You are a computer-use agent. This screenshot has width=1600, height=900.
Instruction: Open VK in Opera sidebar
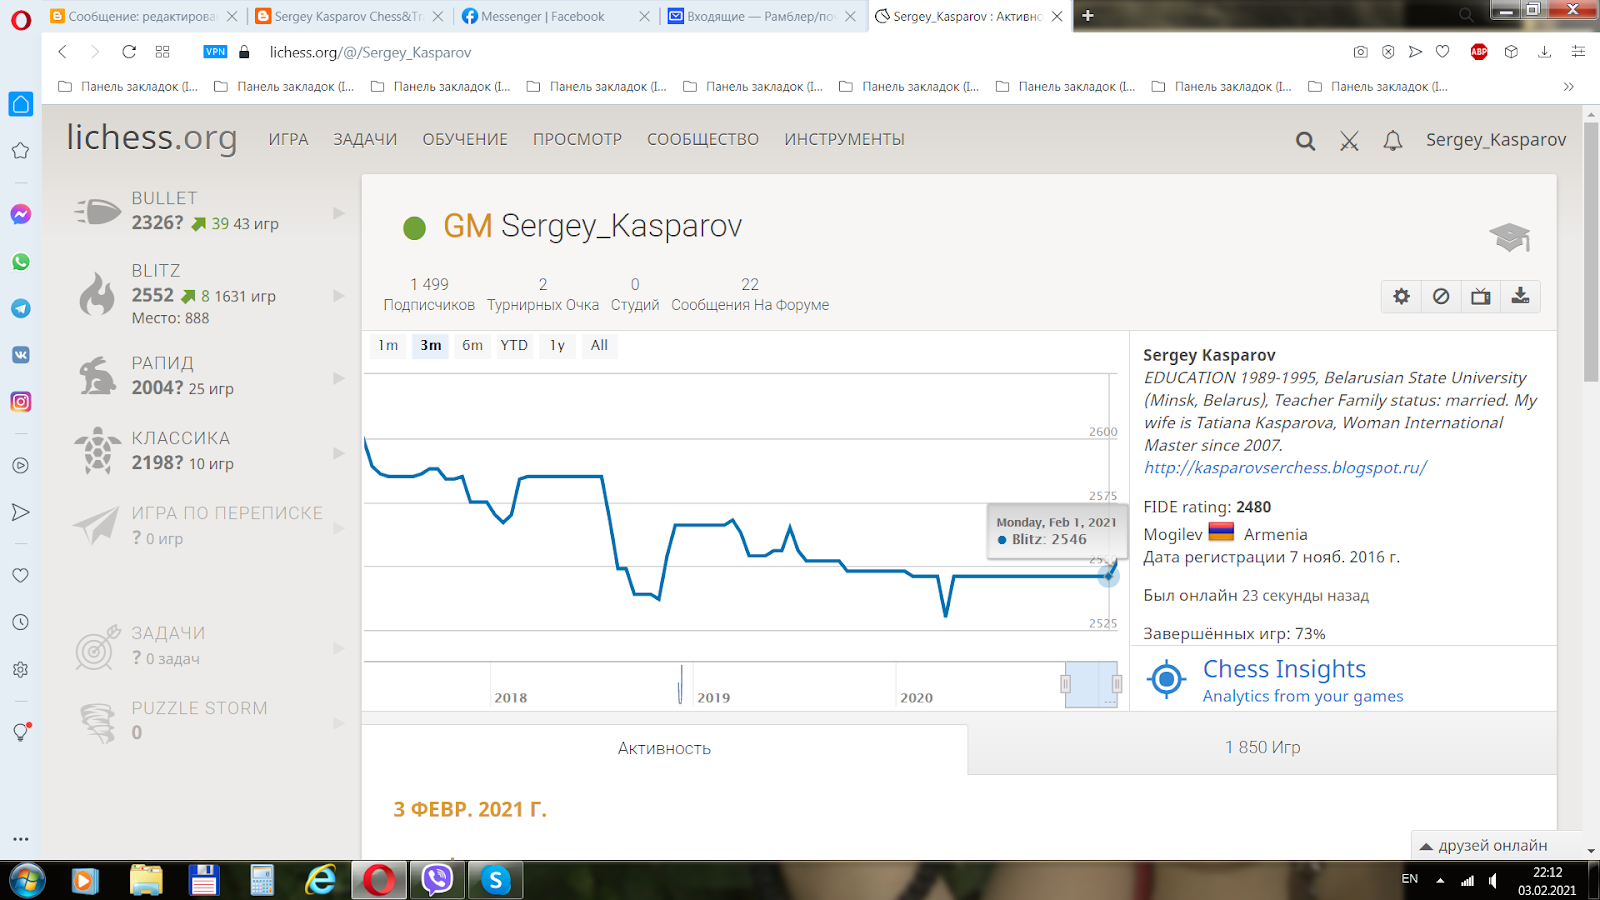pyautogui.click(x=20, y=355)
